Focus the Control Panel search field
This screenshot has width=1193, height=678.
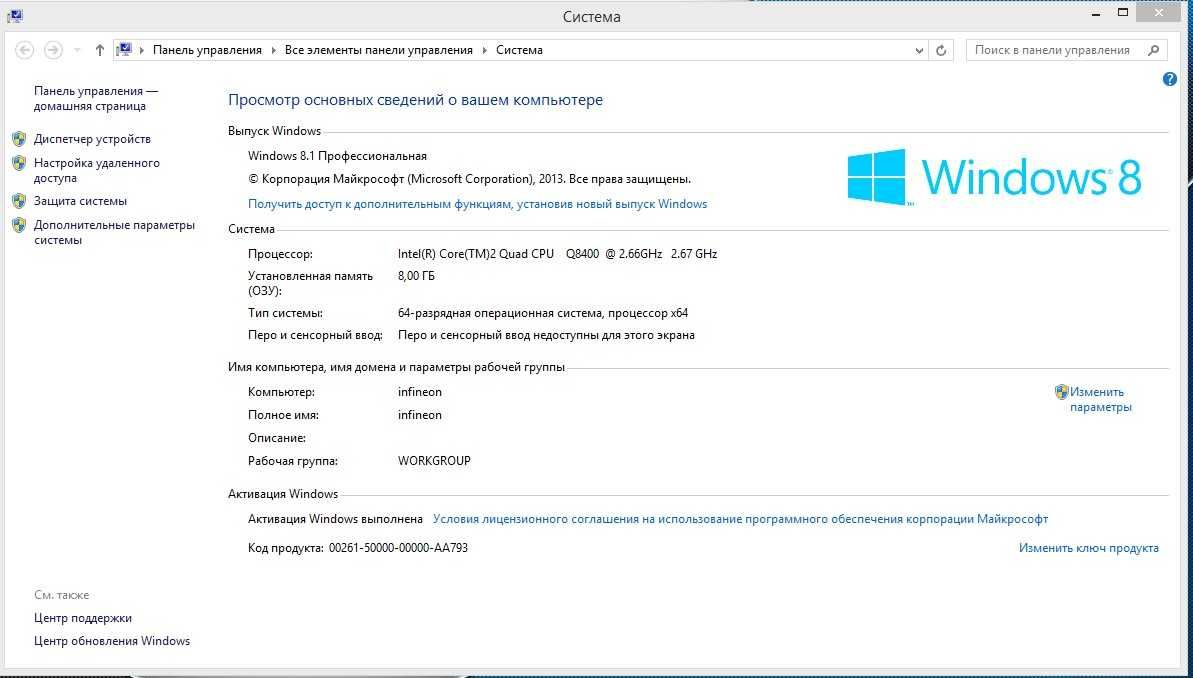tap(1067, 50)
